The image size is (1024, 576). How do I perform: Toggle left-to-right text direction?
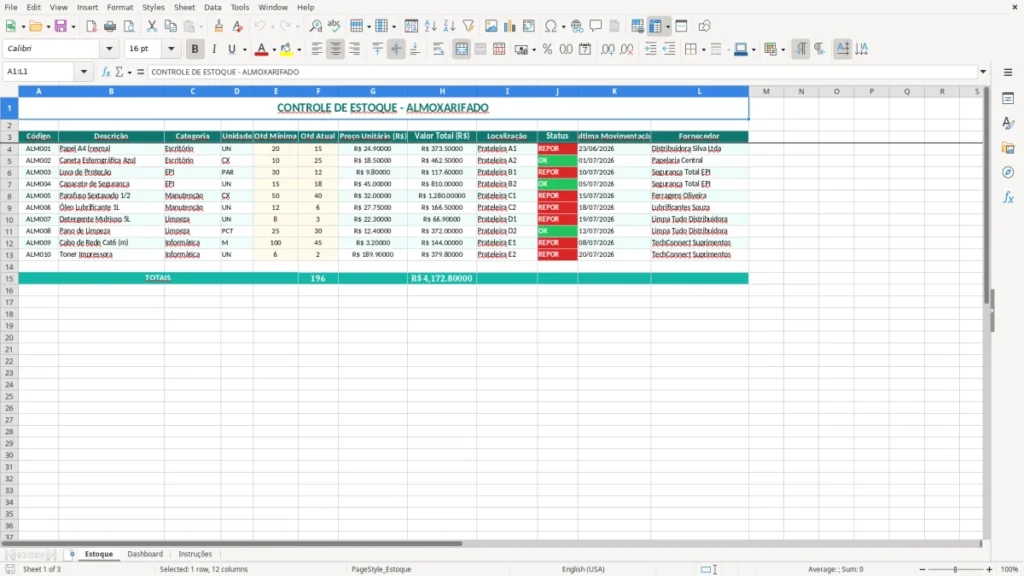click(x=801, y=49)
